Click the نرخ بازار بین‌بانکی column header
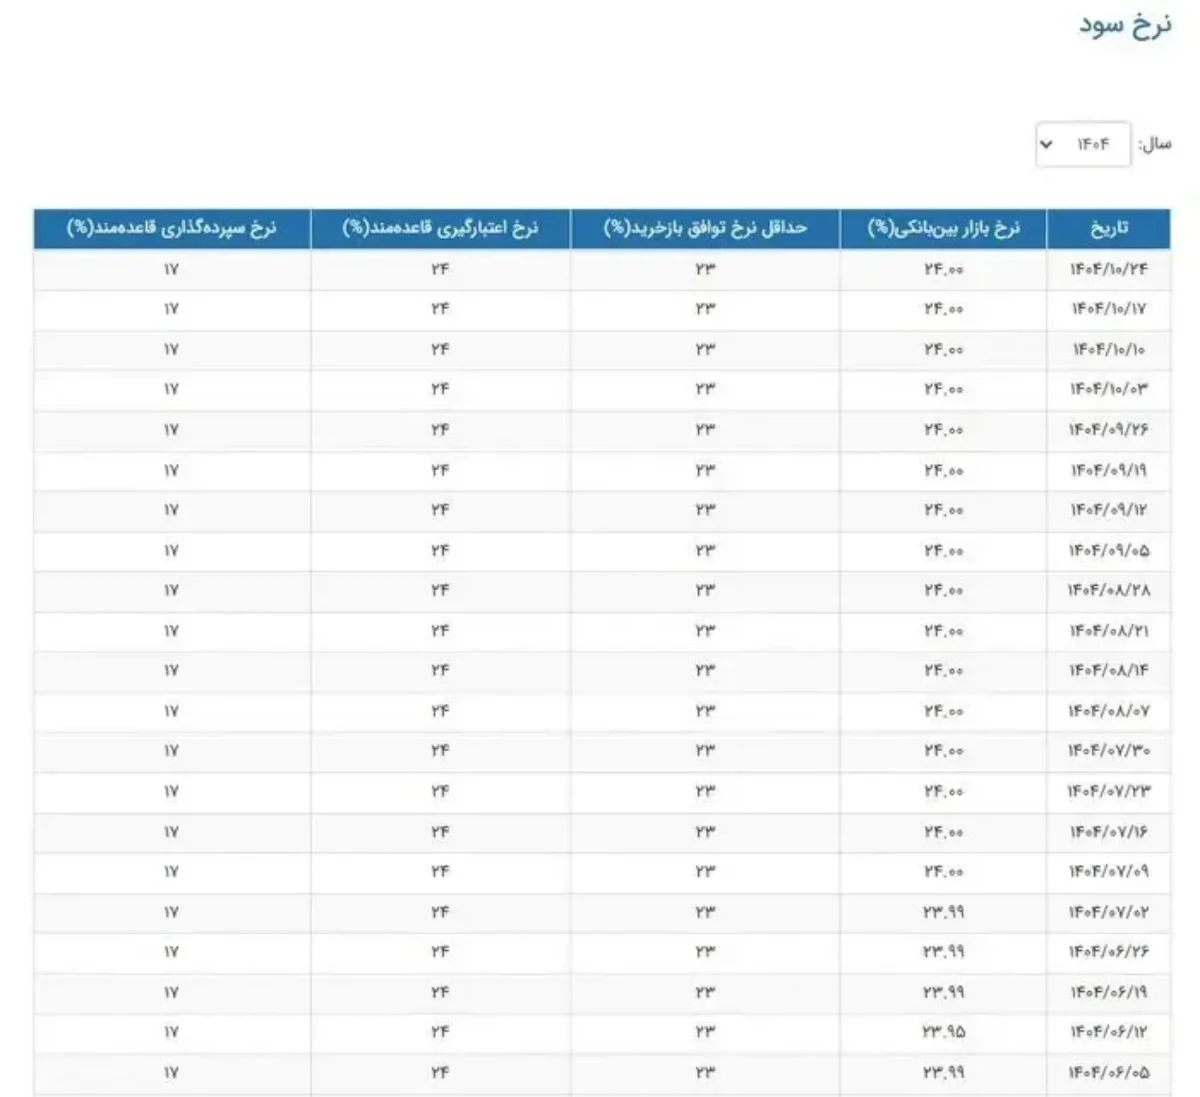This screenshot has width=1200, height=1097. click(943, 228)
